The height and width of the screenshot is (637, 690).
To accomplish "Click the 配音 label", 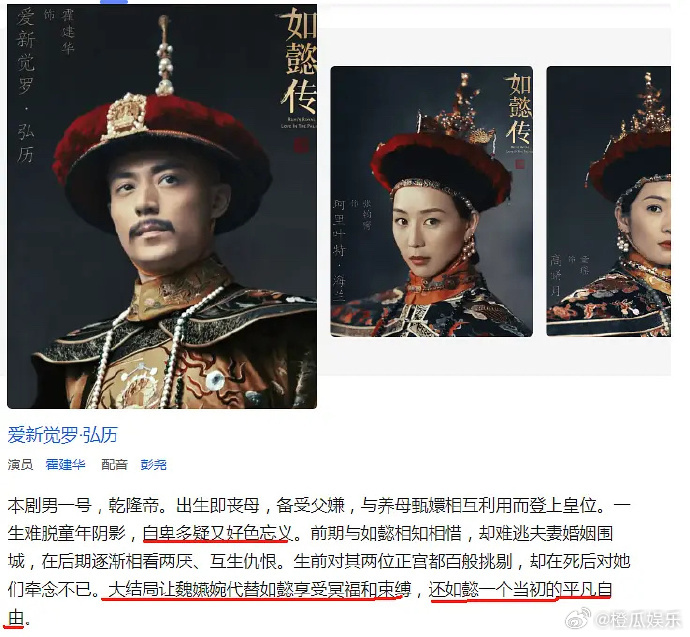I will tap(114, 465).
